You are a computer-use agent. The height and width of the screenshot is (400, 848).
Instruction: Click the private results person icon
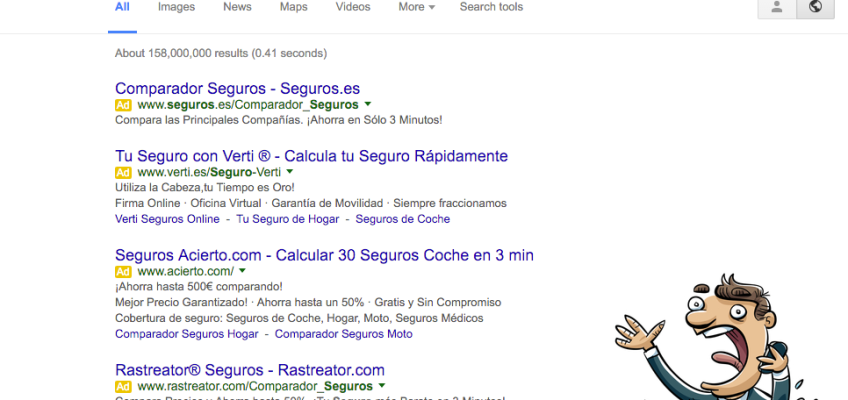pos(777,8)
